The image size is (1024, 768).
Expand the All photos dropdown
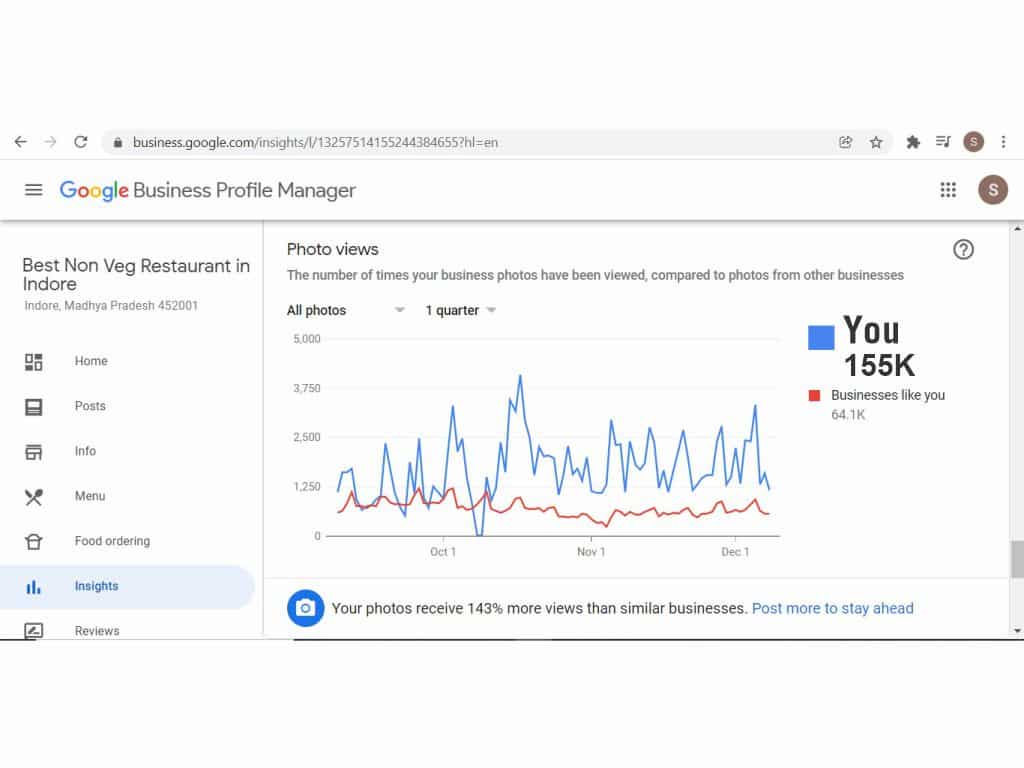click(x=346, y=311)
